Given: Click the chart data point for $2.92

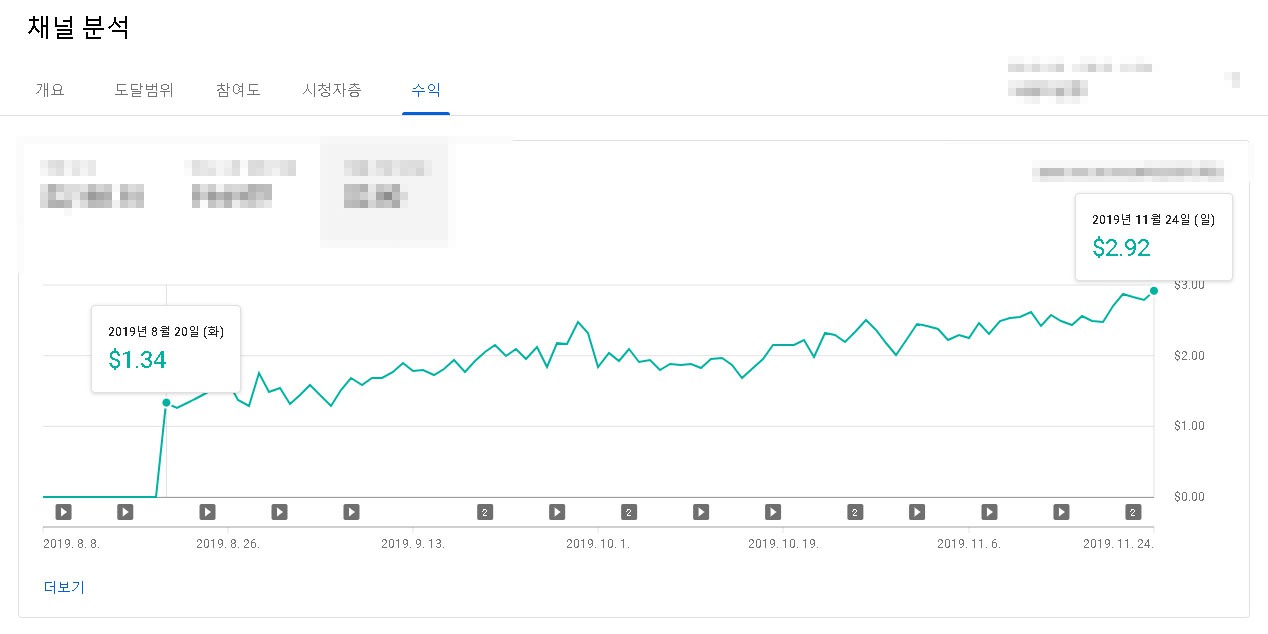Looking at the screenshot, I should [x=1154, y=290].
